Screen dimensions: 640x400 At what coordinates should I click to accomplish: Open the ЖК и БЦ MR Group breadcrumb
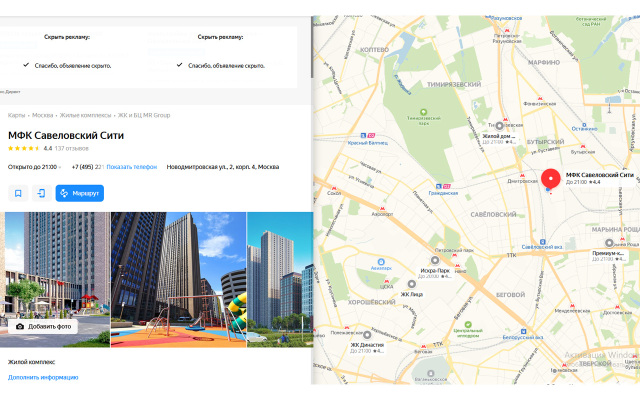point(144,116)
